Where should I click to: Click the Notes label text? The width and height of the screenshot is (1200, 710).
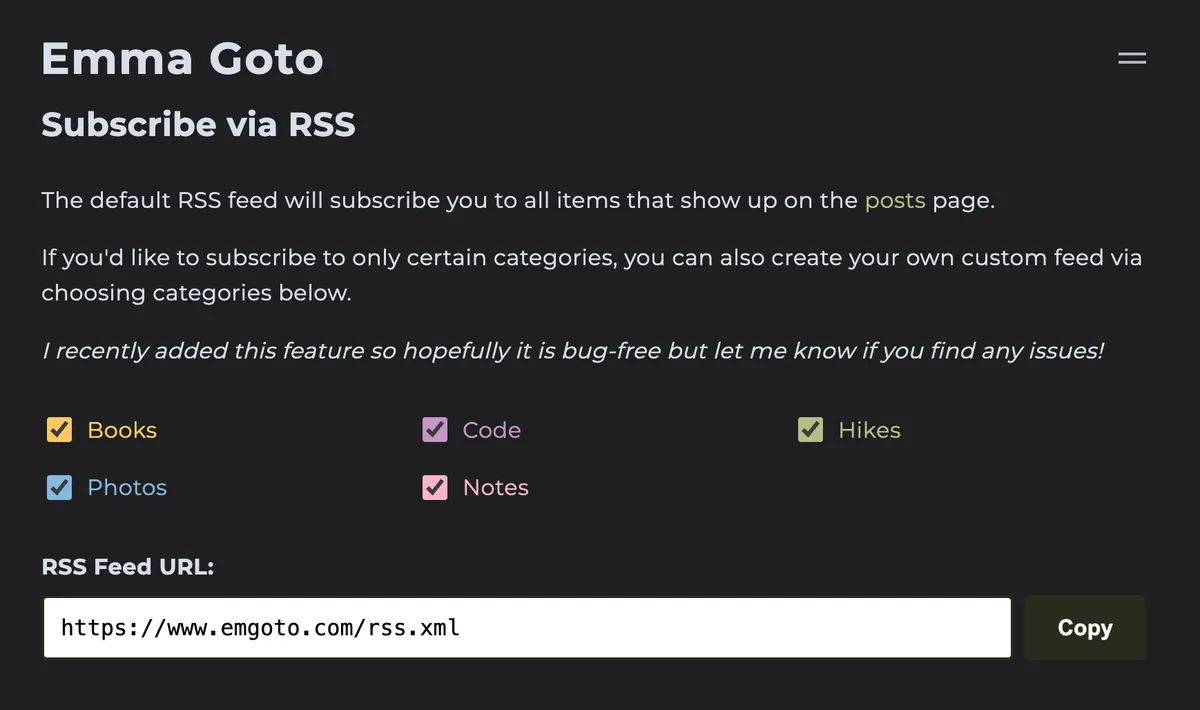[x=495, y=488]
